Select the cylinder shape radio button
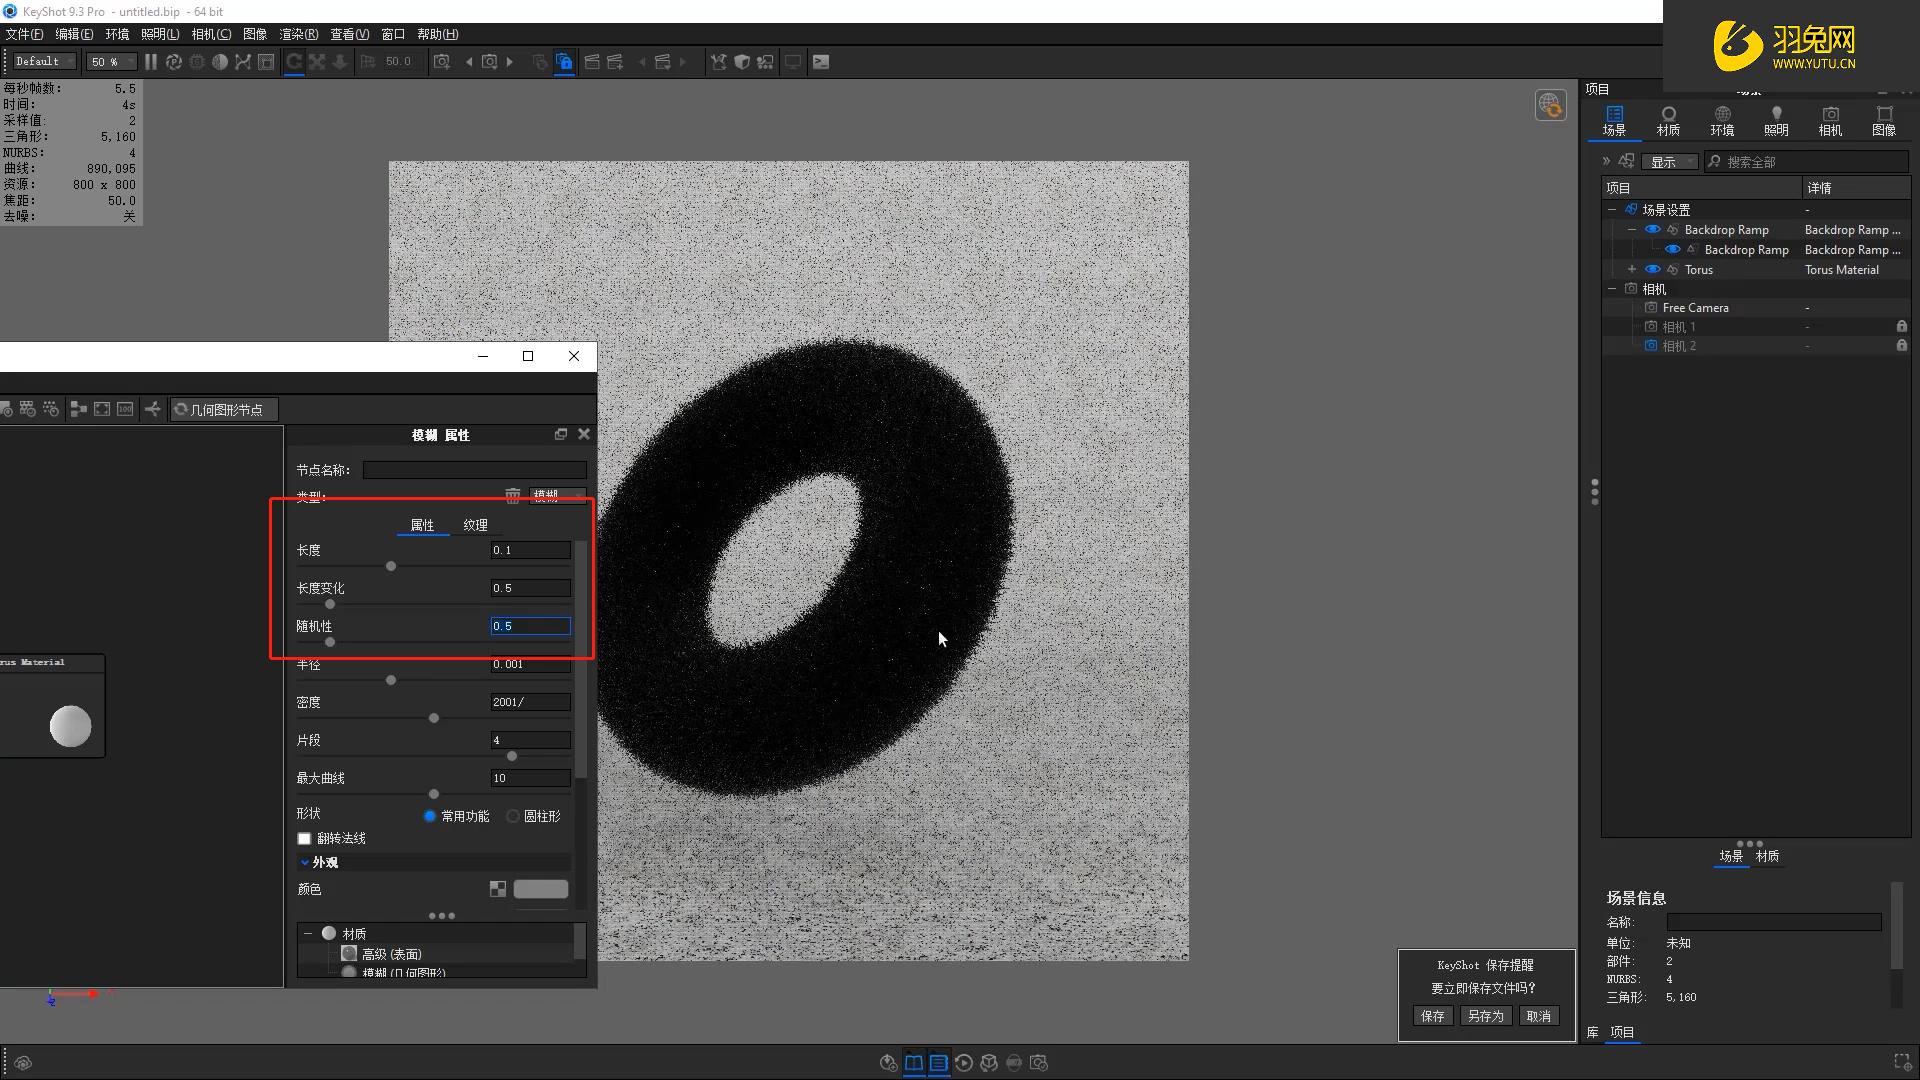The height and width of the screenshot is (1080, 1920). click(513, 817)
